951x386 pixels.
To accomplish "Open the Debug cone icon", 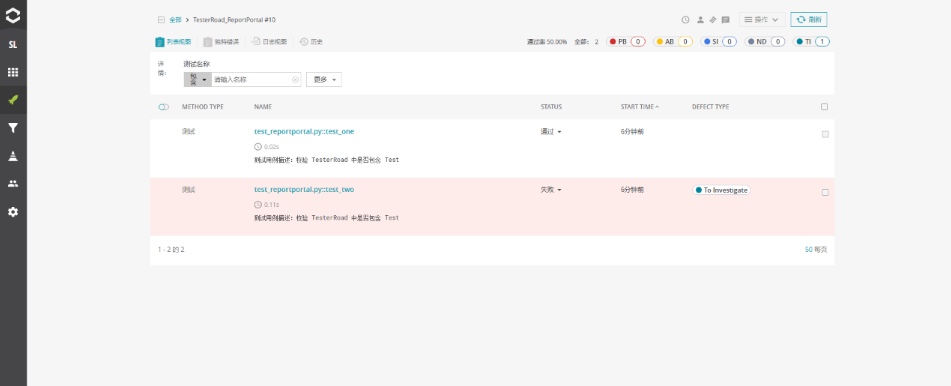I will pyautogui.click(x=13, y=156).
